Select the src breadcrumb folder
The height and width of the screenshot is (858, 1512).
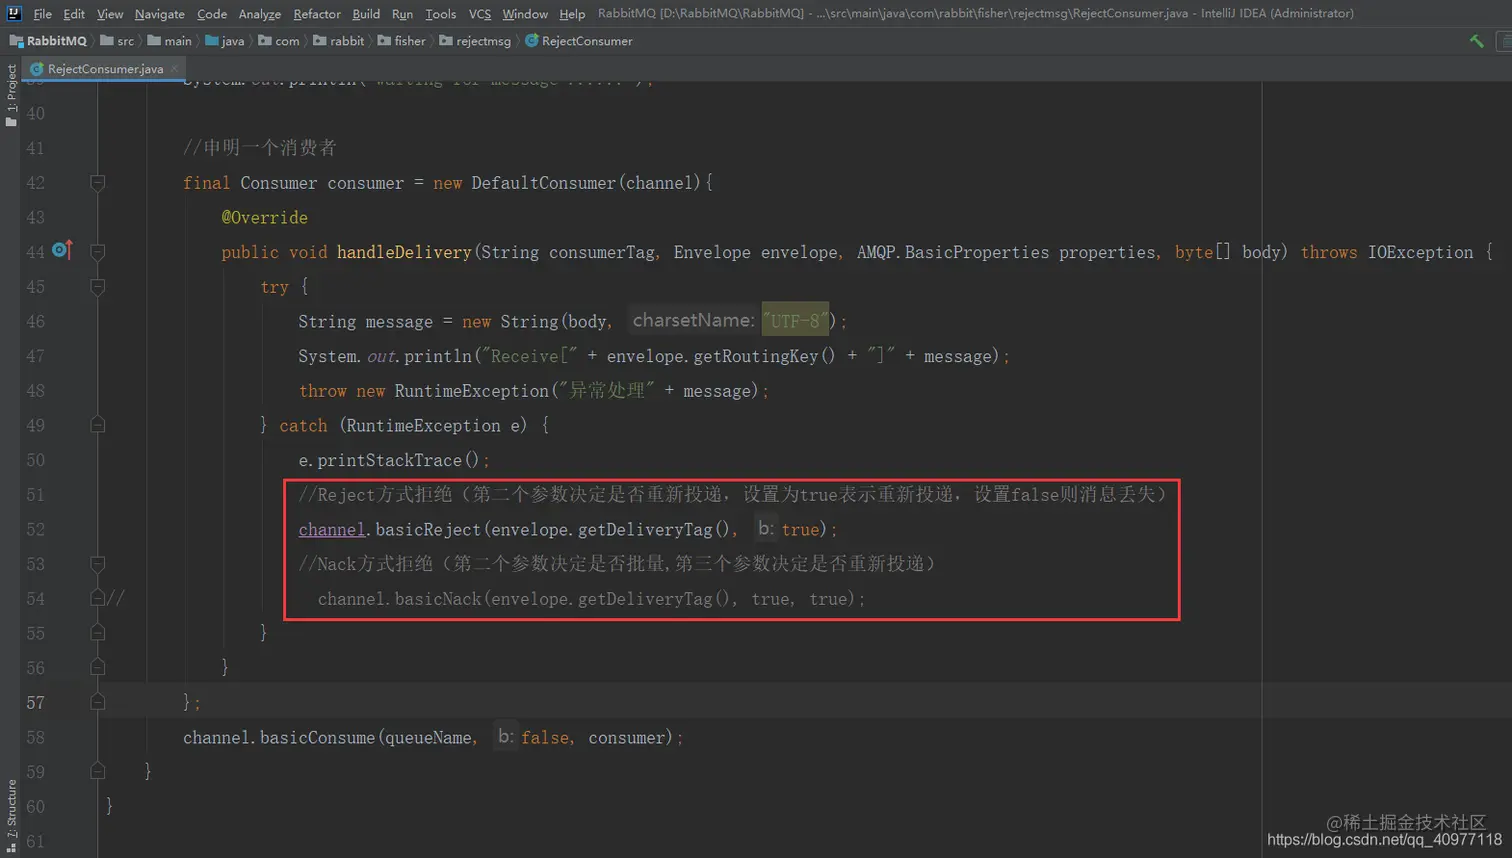117,41
